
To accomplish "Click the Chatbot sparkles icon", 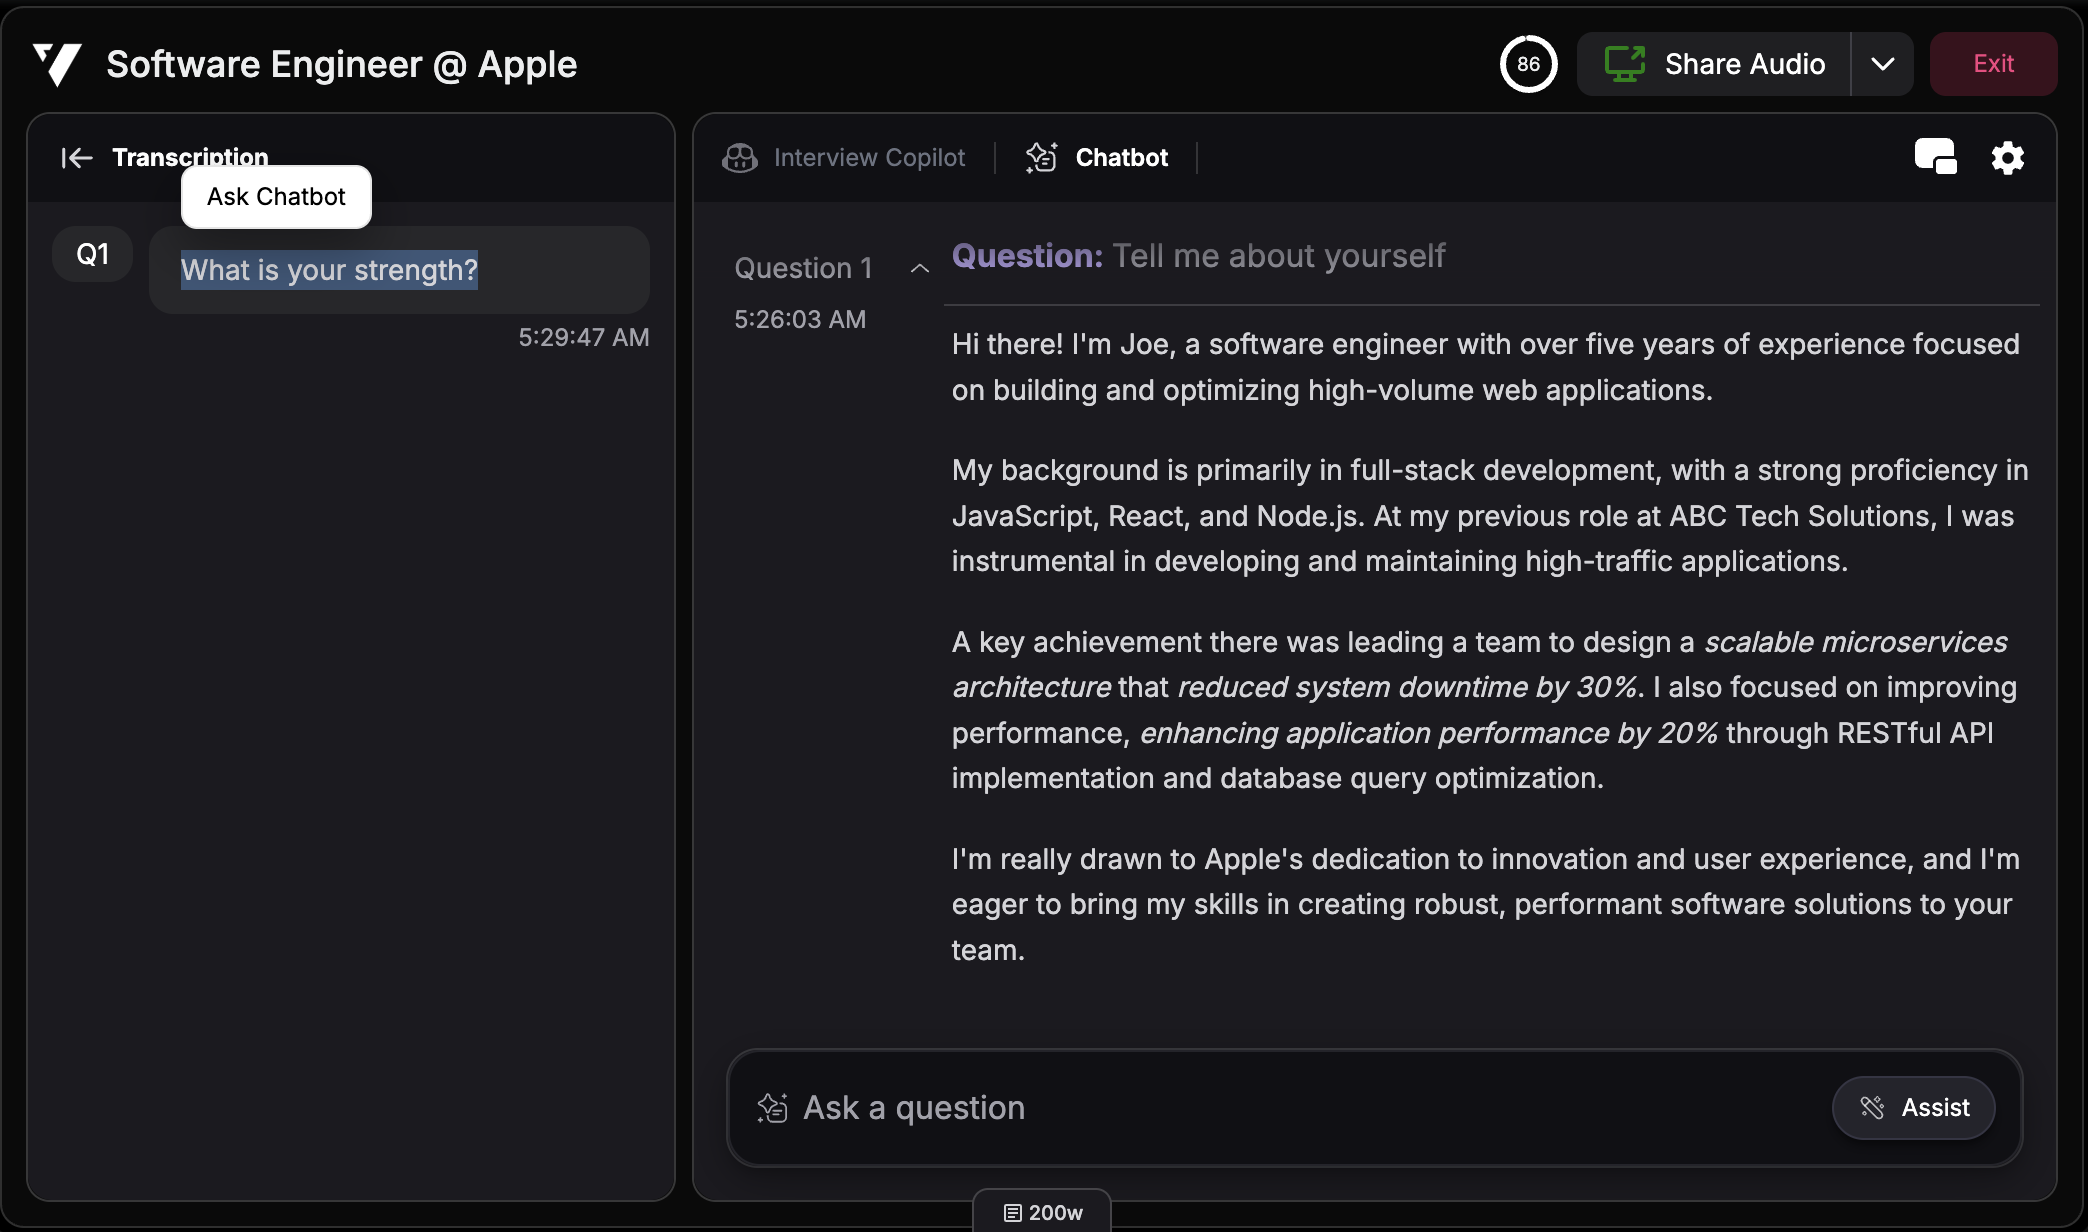I will tap(1041, 157).
